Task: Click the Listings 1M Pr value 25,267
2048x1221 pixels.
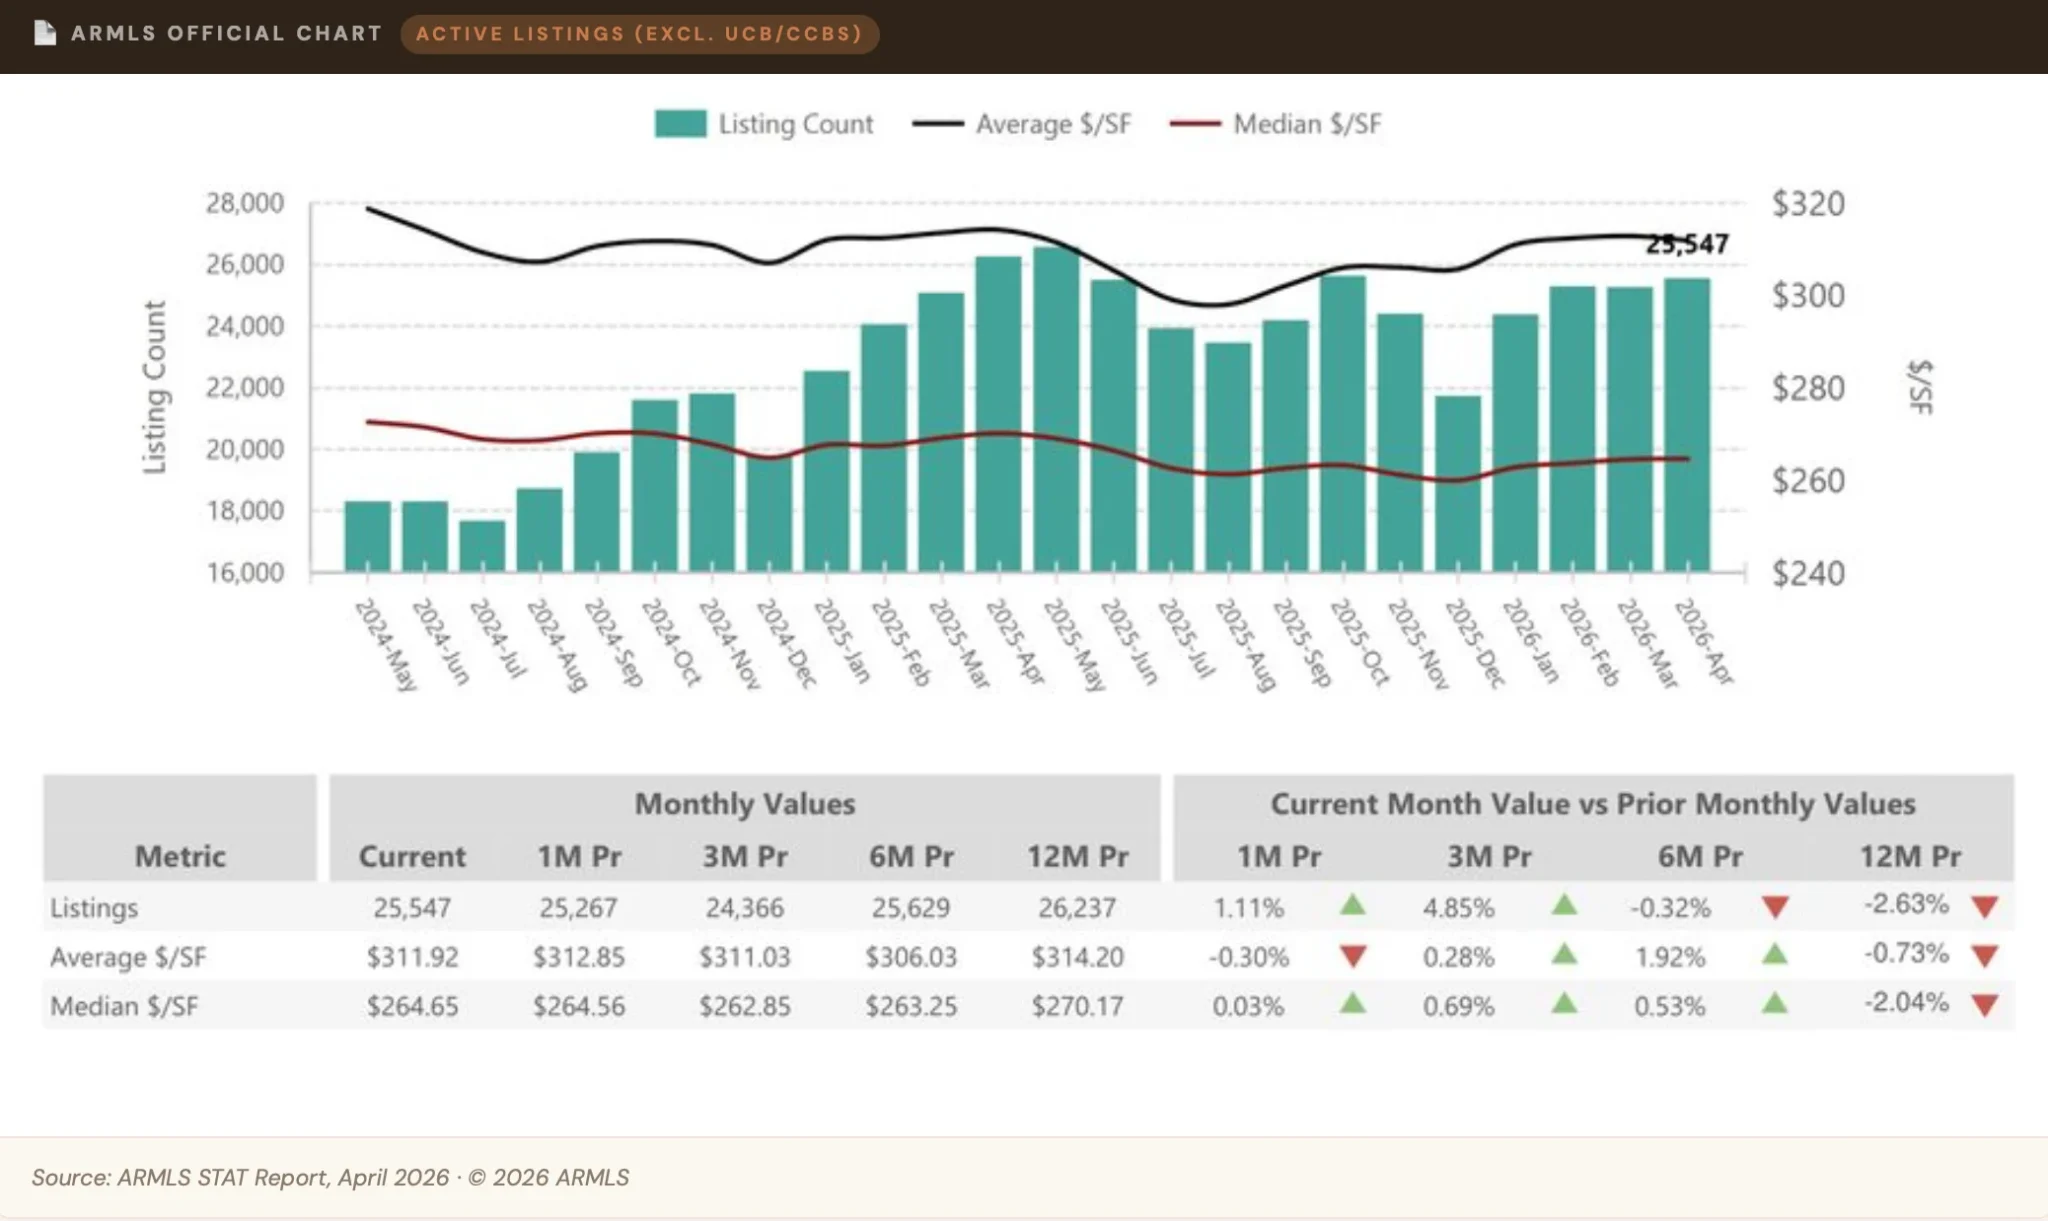Action: (578, 908)
